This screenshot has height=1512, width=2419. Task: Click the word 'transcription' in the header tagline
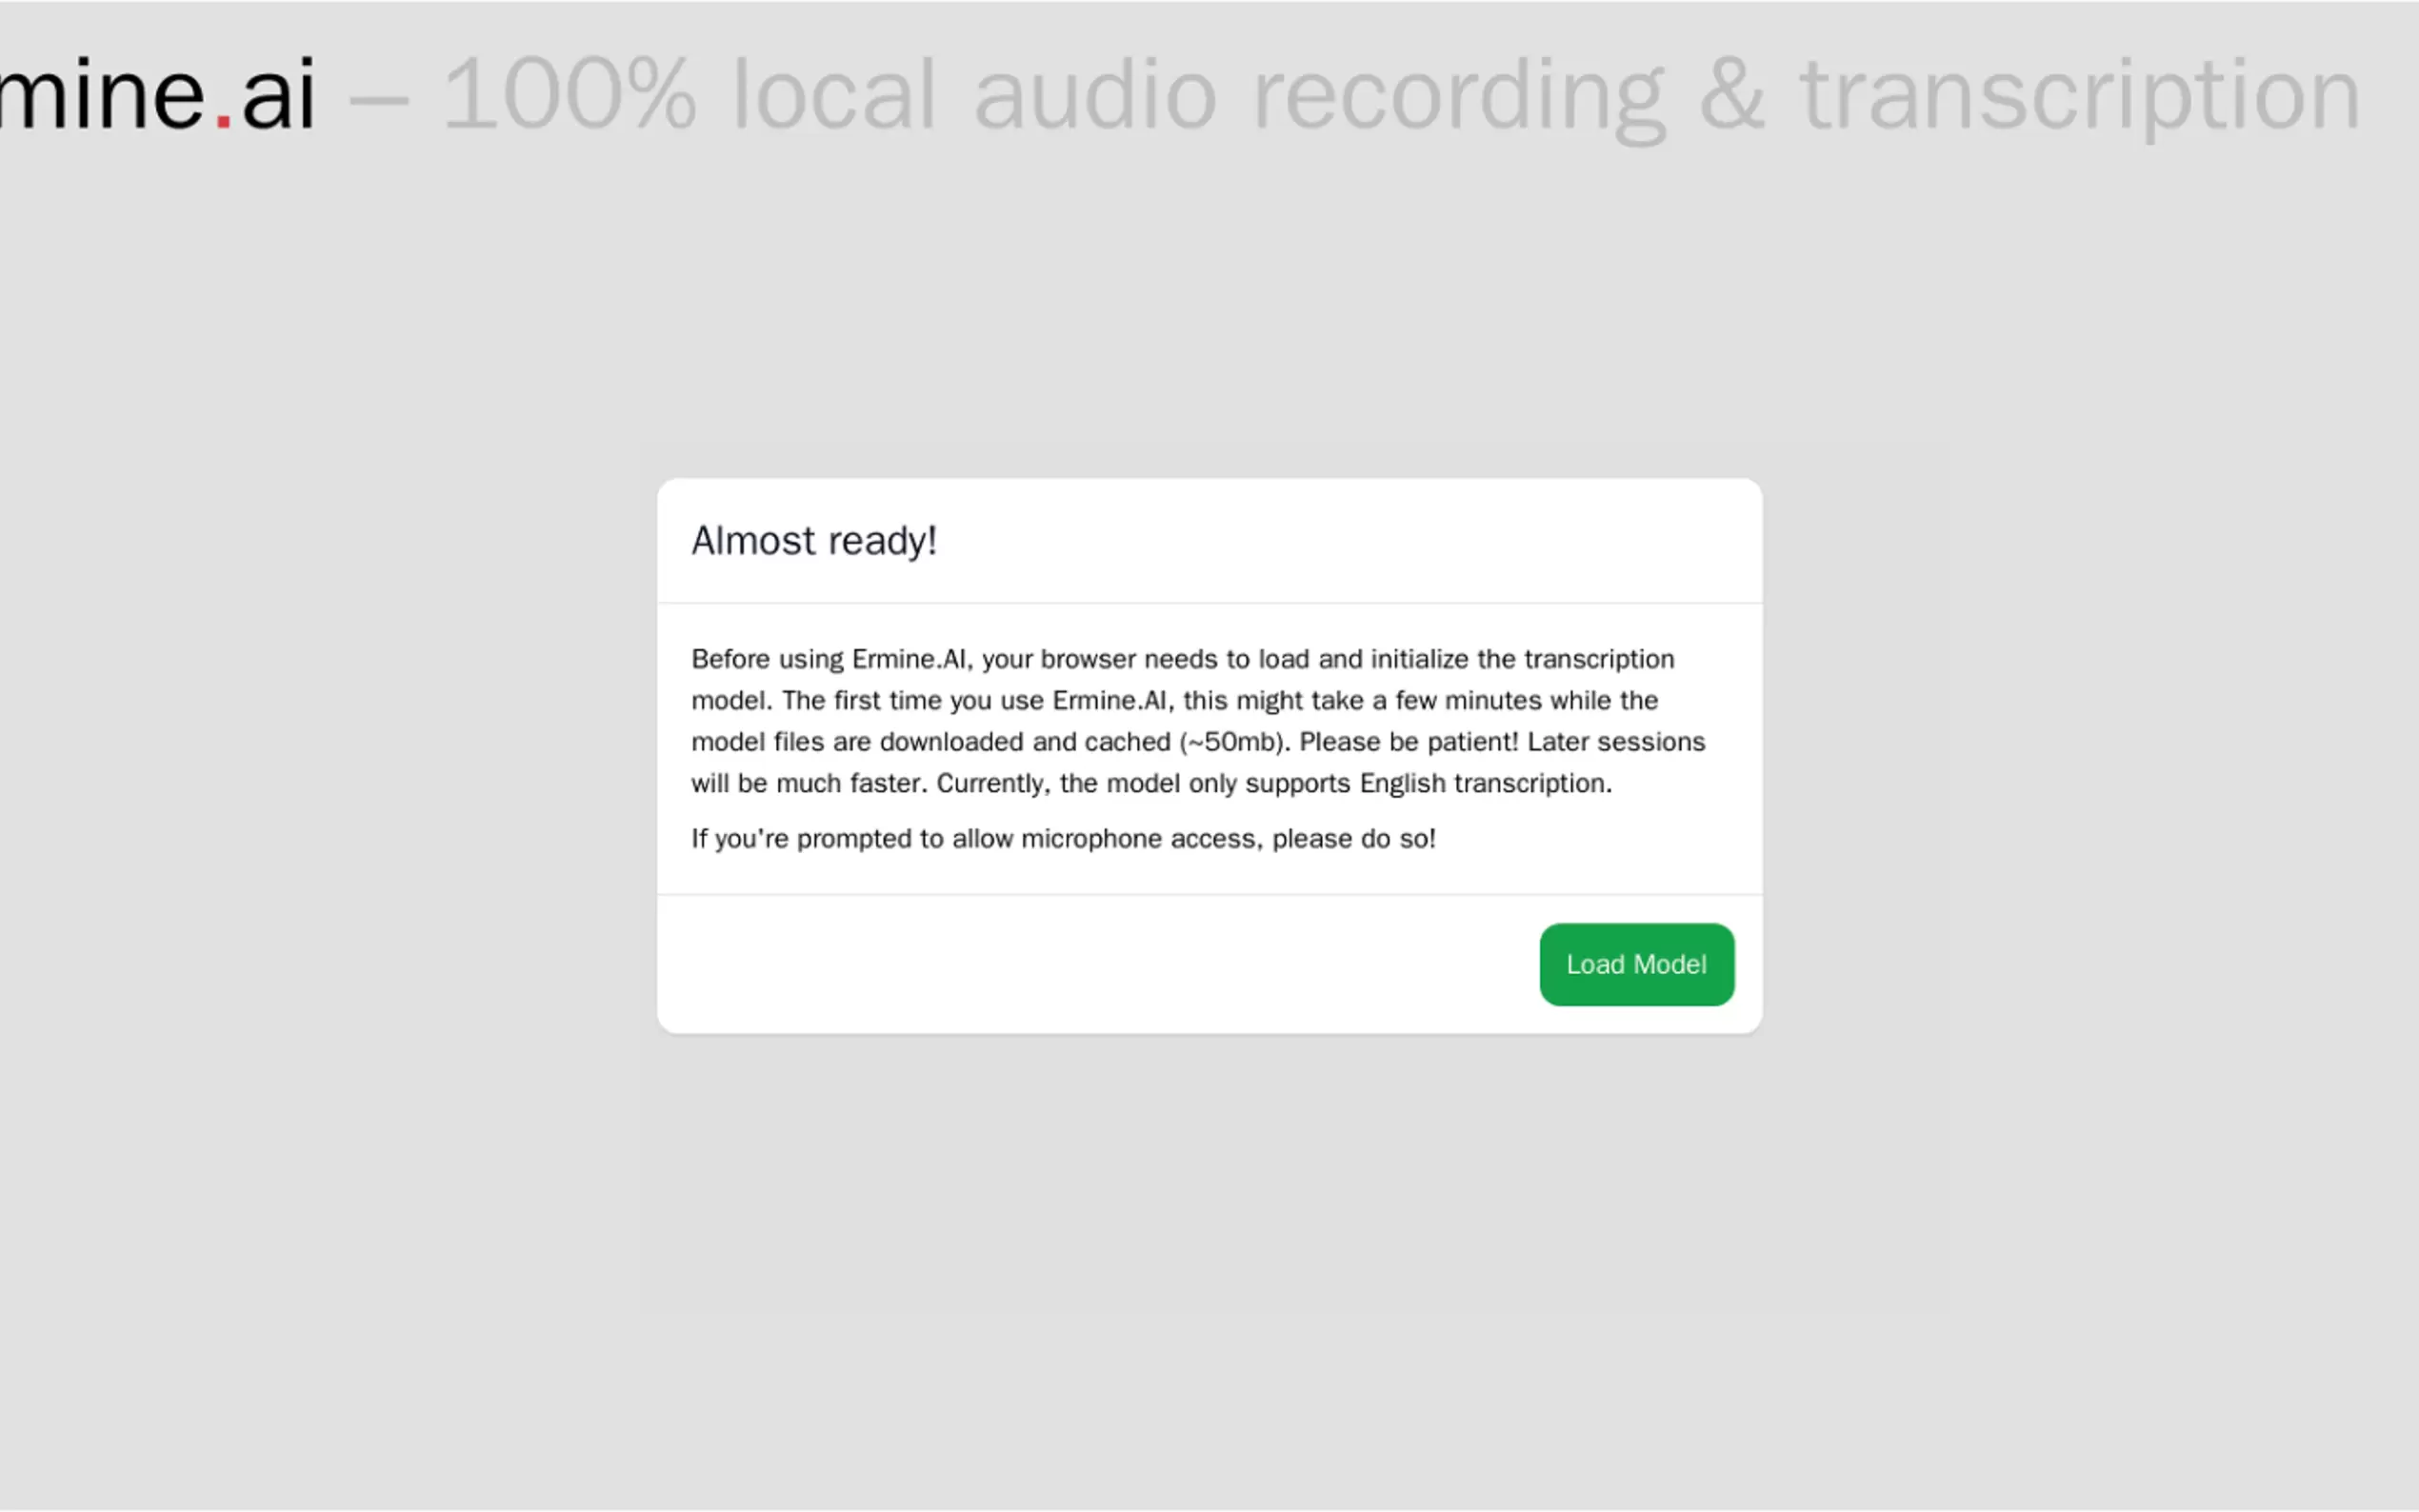(x=2080, y=95)
